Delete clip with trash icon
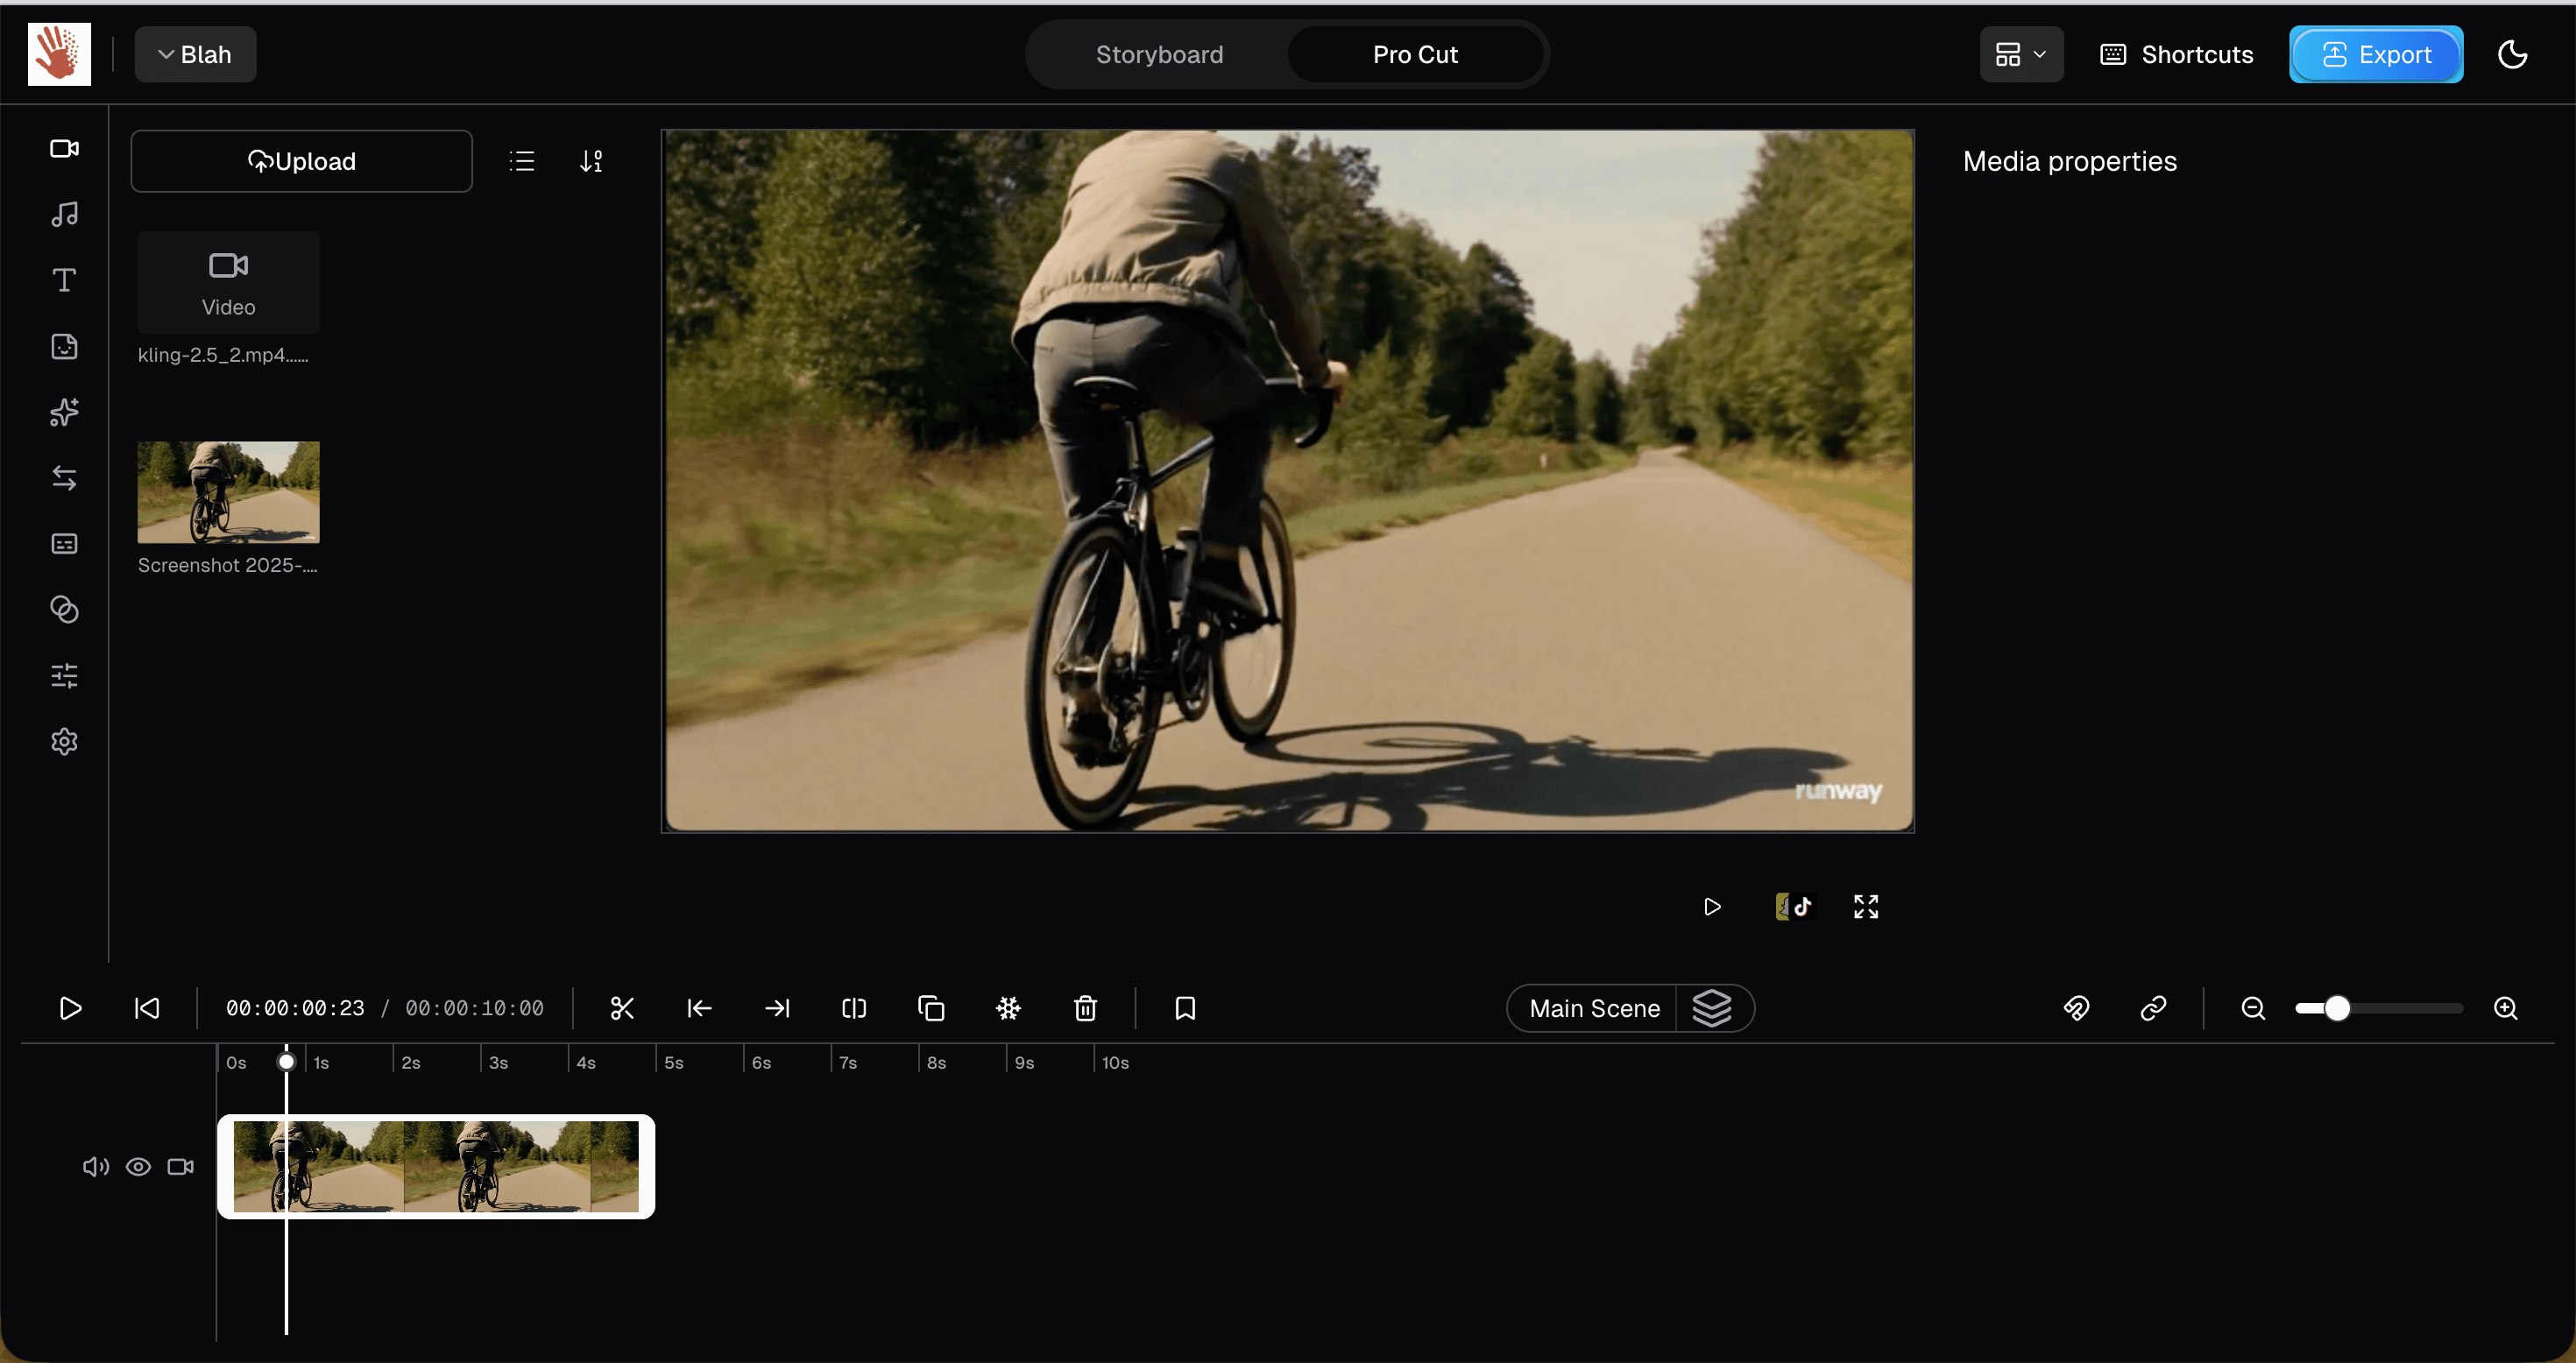Image resolution: width=2576 pixels, height=1363 pixels. point(1085,1008)
